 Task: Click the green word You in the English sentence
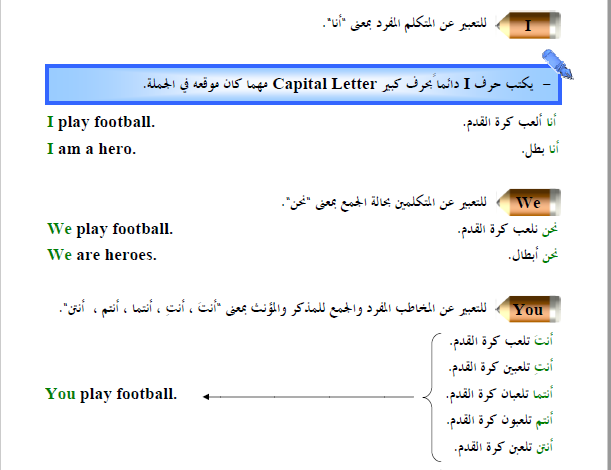(x=60, y=394)
